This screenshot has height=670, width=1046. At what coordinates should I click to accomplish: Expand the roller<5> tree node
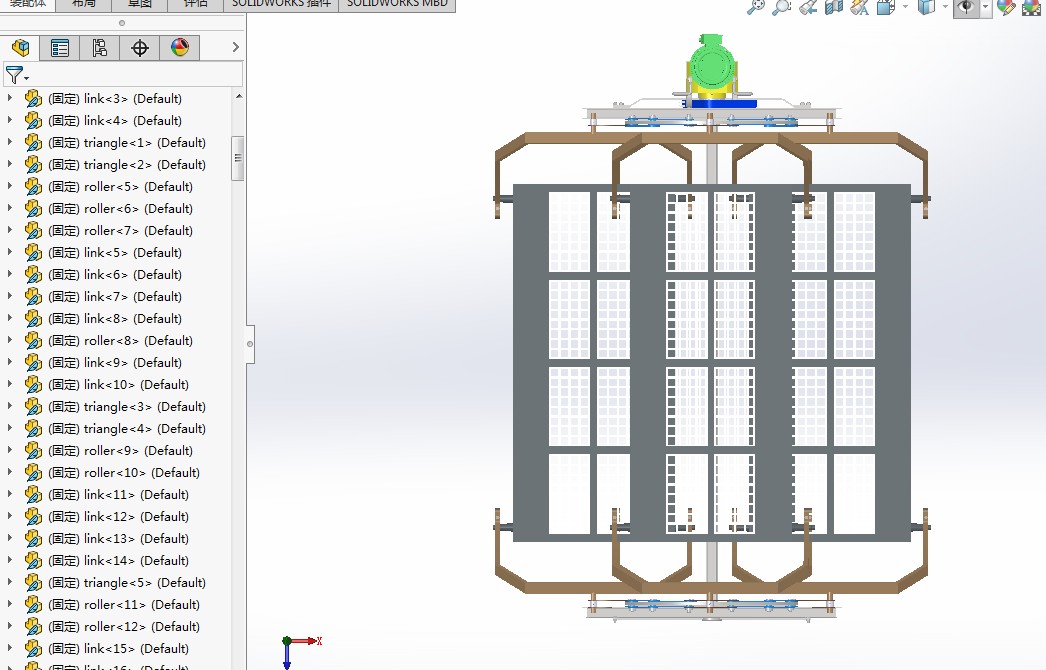point(10,186)
